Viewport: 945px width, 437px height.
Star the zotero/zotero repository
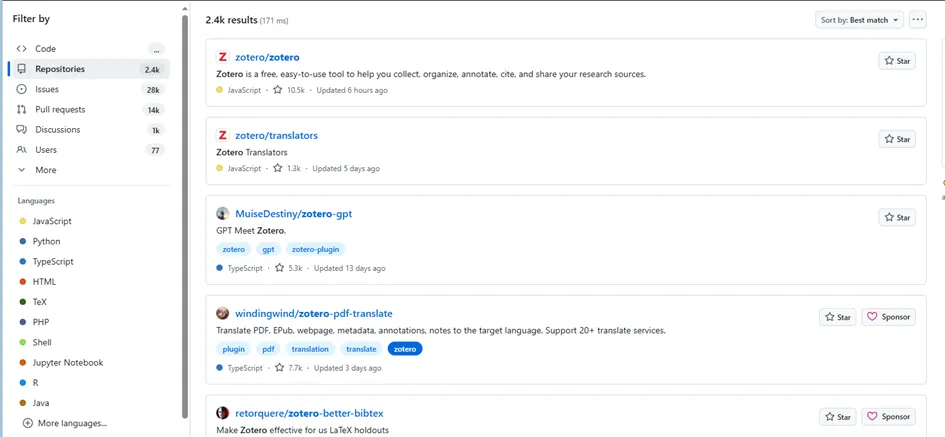tap(897, 61)
